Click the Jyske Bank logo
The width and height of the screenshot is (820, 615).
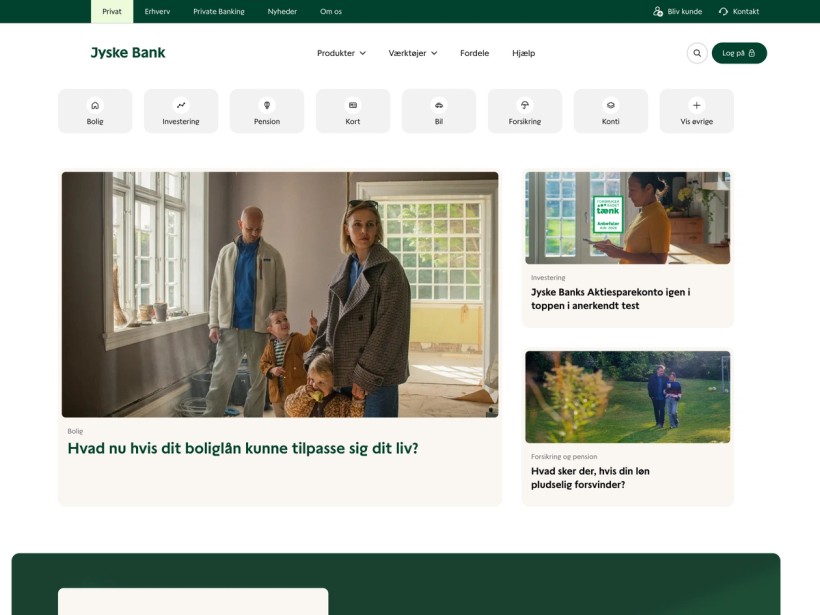(x=128, y=52)
